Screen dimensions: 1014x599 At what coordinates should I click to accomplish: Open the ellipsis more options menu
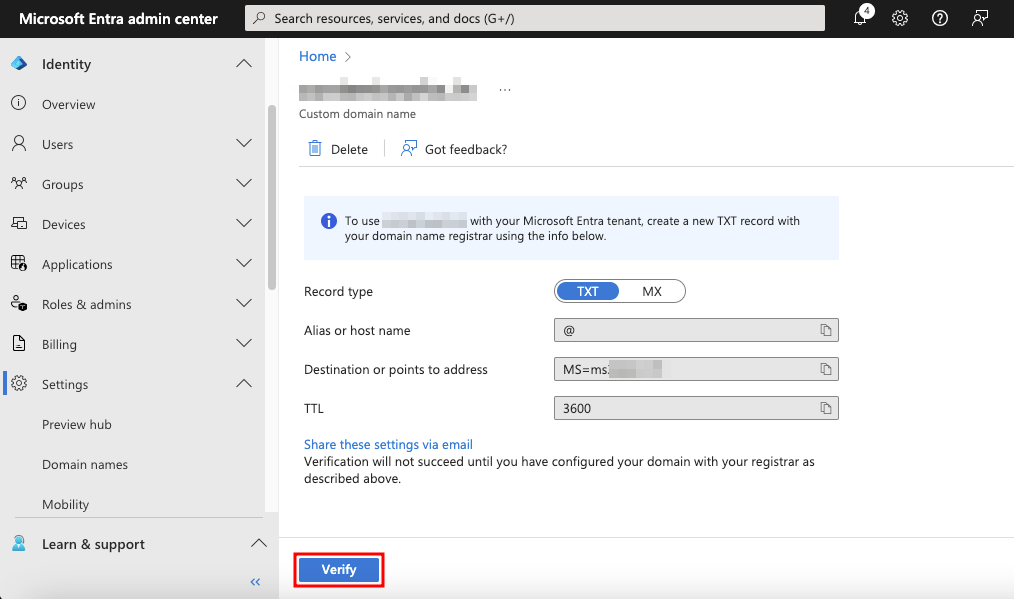pyautogui.click(x=505, y=90)
